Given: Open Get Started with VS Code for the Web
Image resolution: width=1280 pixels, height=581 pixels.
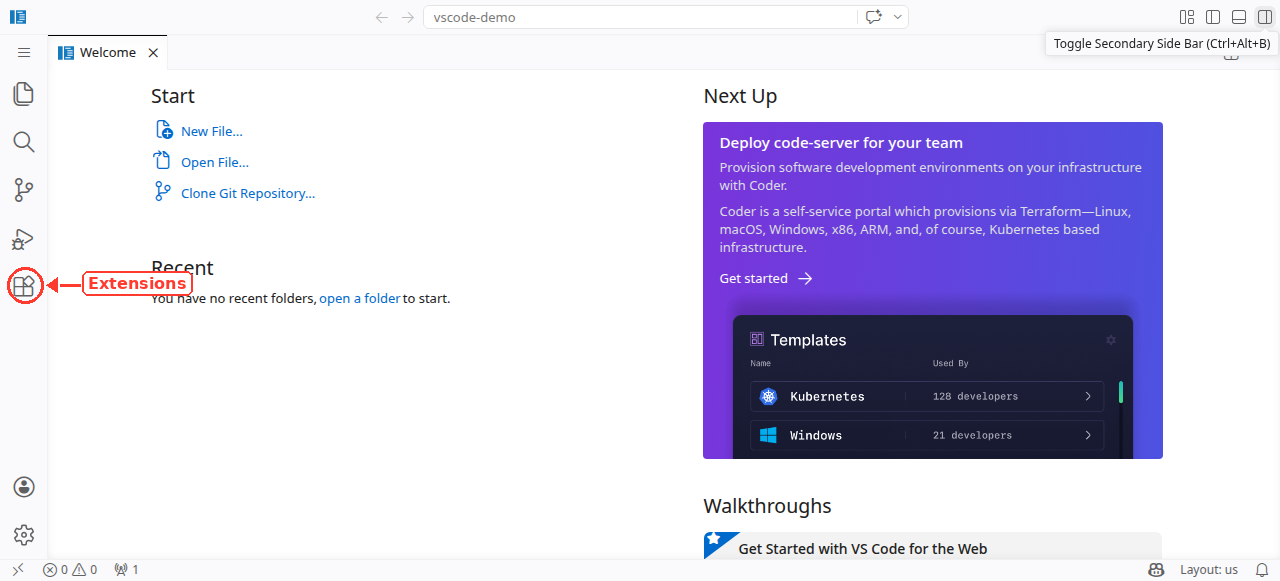Looking at the screenshot, I should pos(932,546).
